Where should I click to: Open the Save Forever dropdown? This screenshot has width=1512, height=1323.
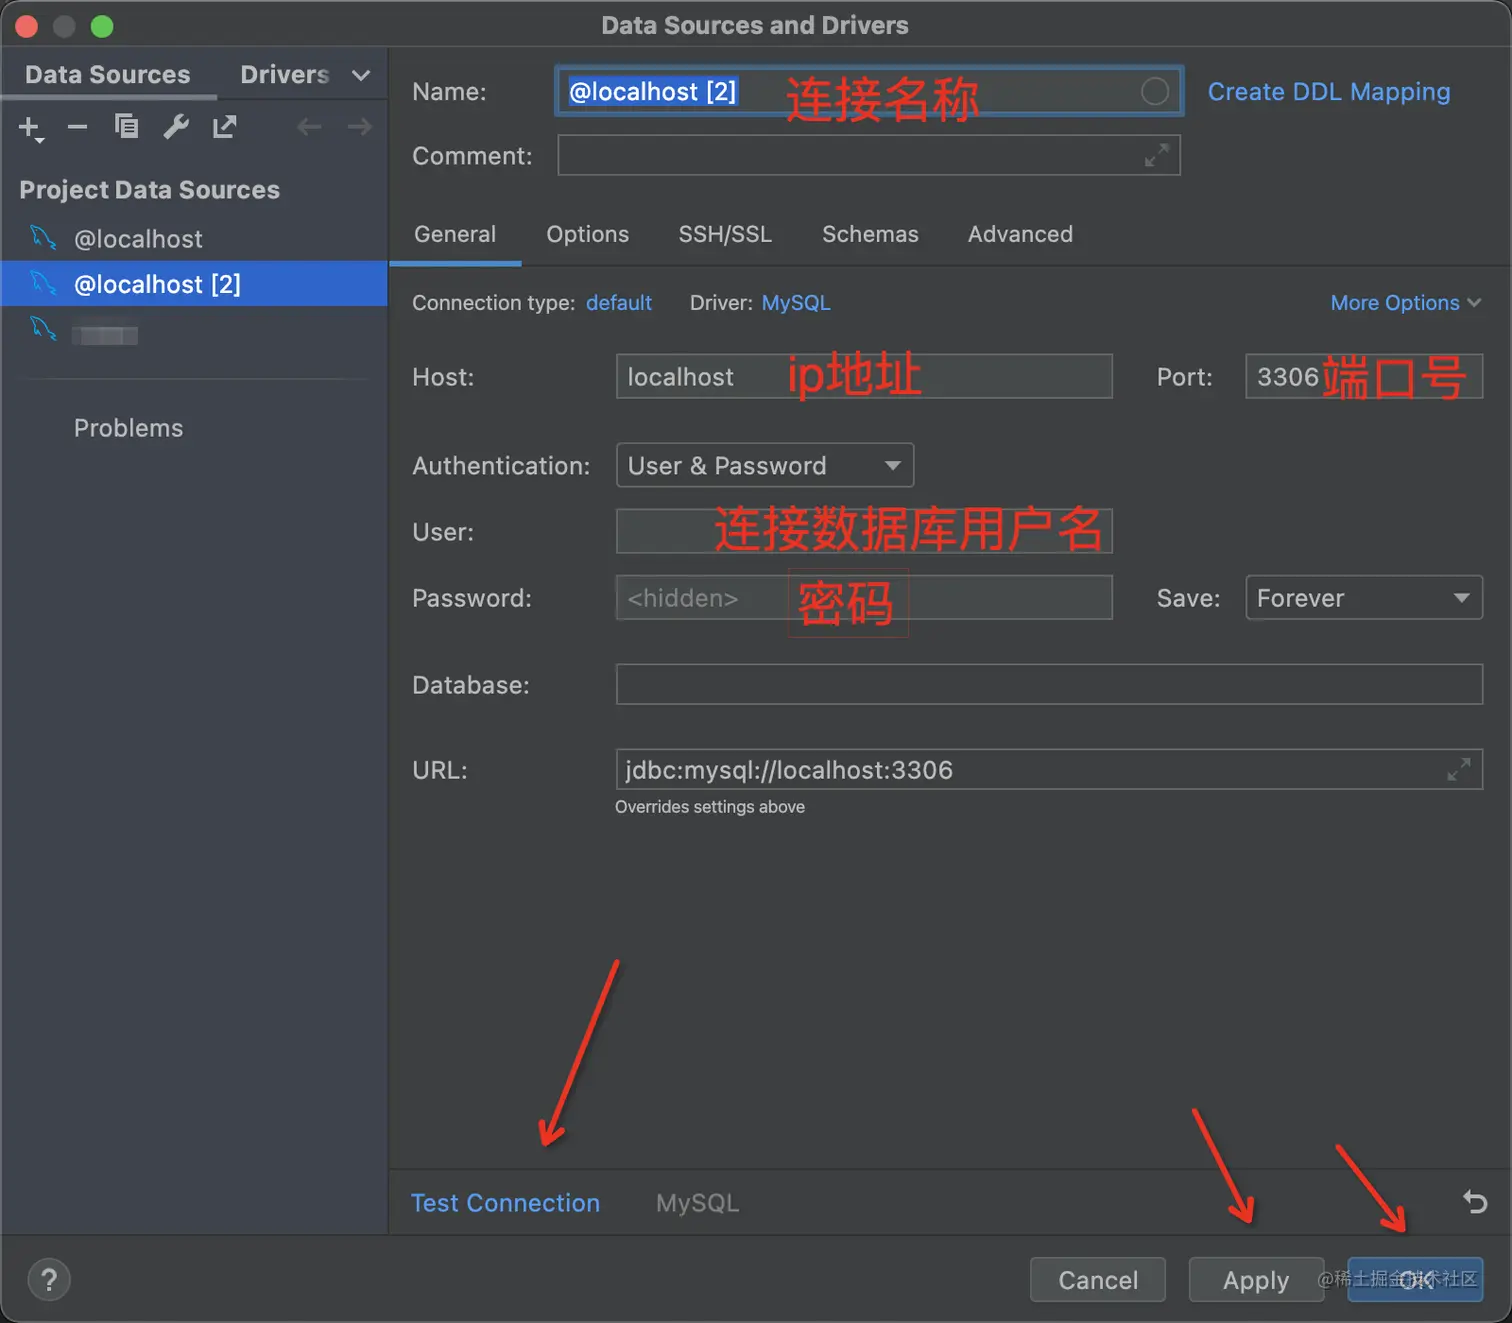click(x=1364, y=597)
